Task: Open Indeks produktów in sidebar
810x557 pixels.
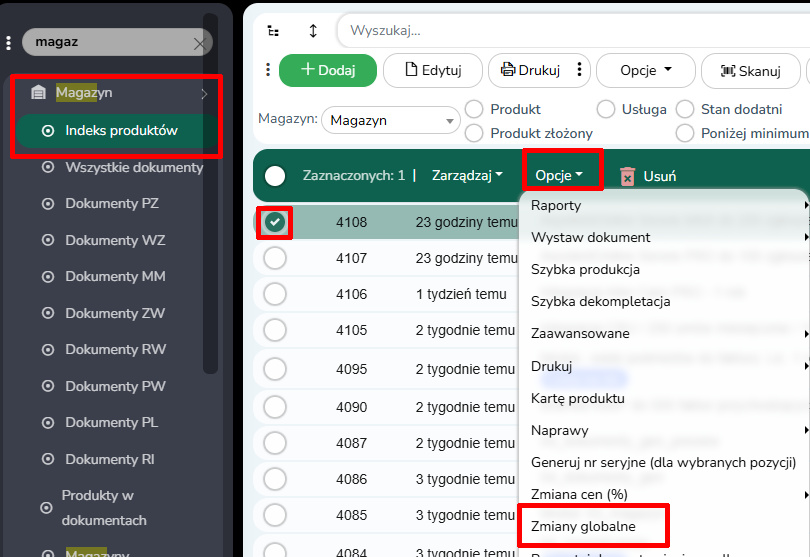Action: pos(117,131)
